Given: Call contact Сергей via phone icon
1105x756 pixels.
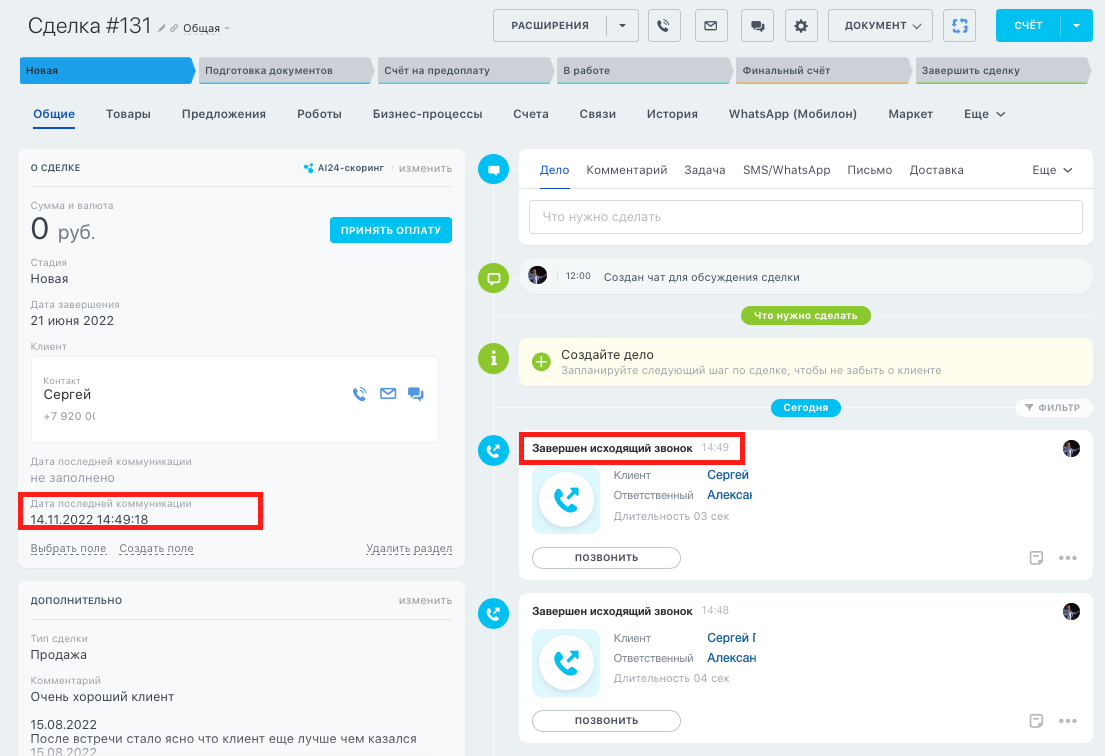Looking at the screenshot, I should tap(359, 394).
